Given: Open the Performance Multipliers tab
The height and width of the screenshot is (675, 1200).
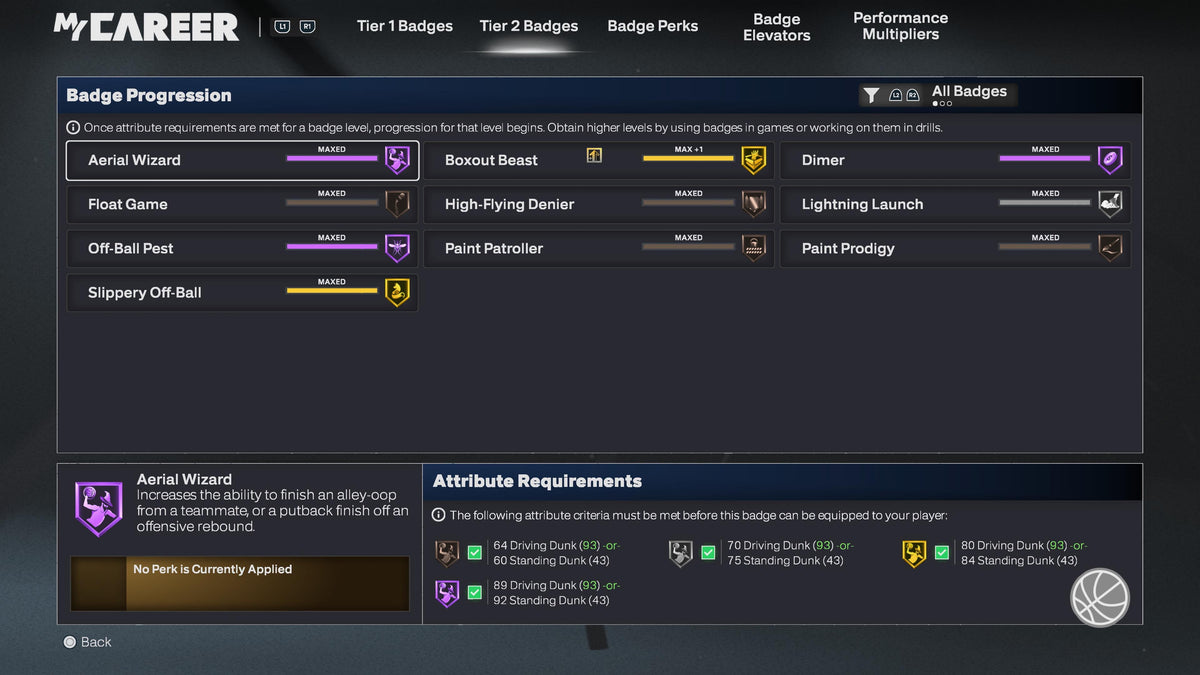Looking at the screenshot, I should pos(901,26).
